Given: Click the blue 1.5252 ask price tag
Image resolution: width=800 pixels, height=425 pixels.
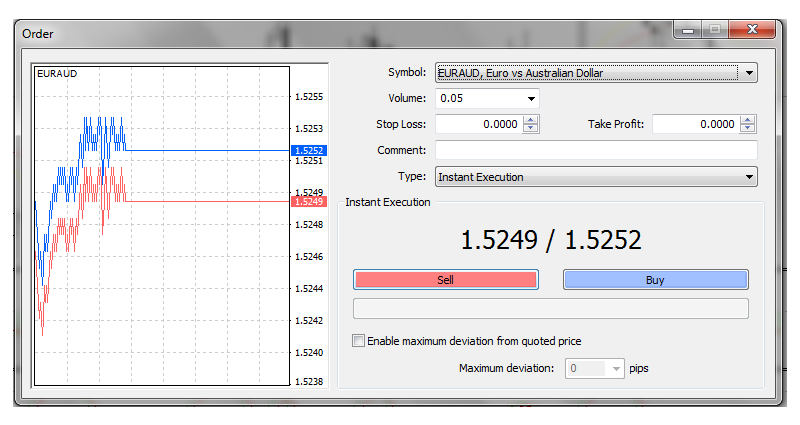Looking at the screenshot, I should pos(309,151).
